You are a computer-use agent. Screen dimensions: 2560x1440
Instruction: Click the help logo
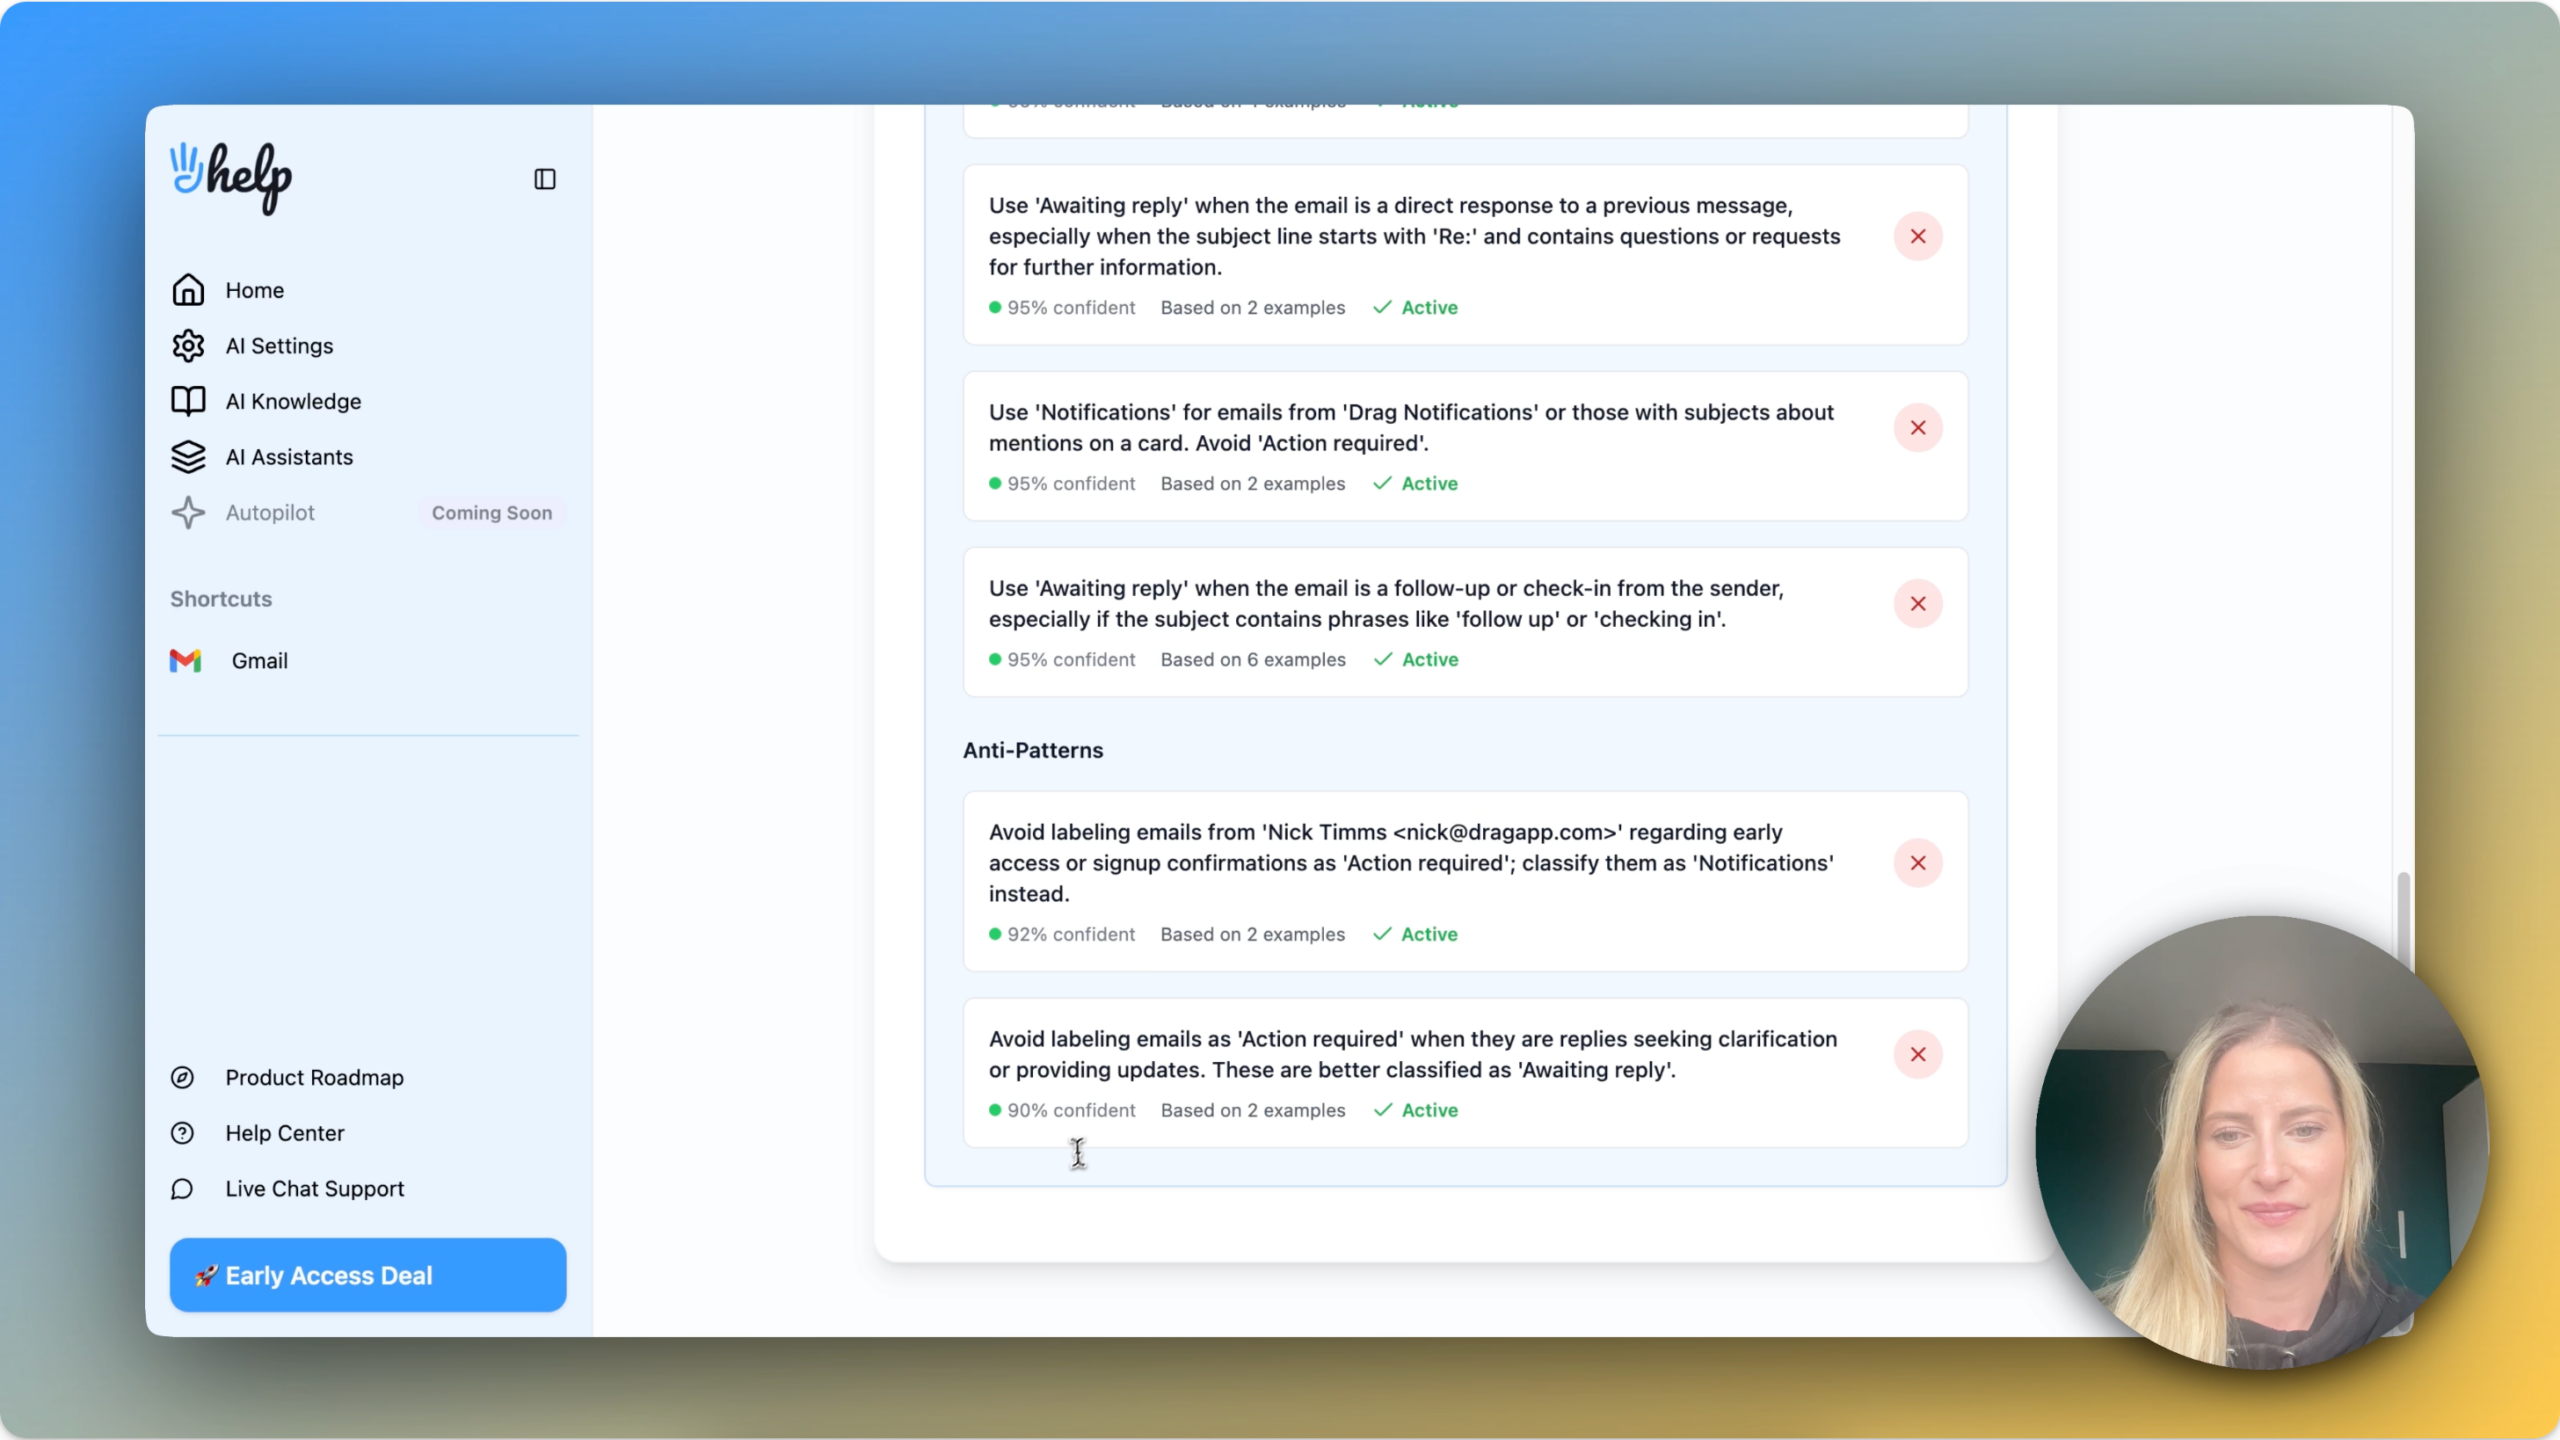click(231, 178)
